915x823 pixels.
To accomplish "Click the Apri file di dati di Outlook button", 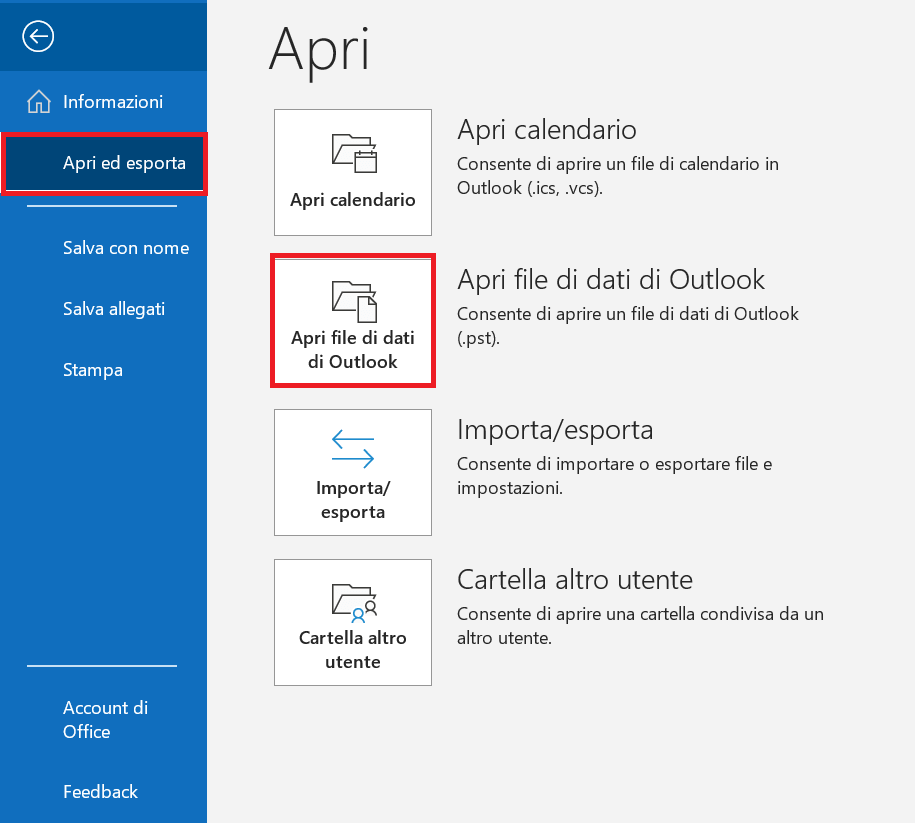I will [353, 320].
